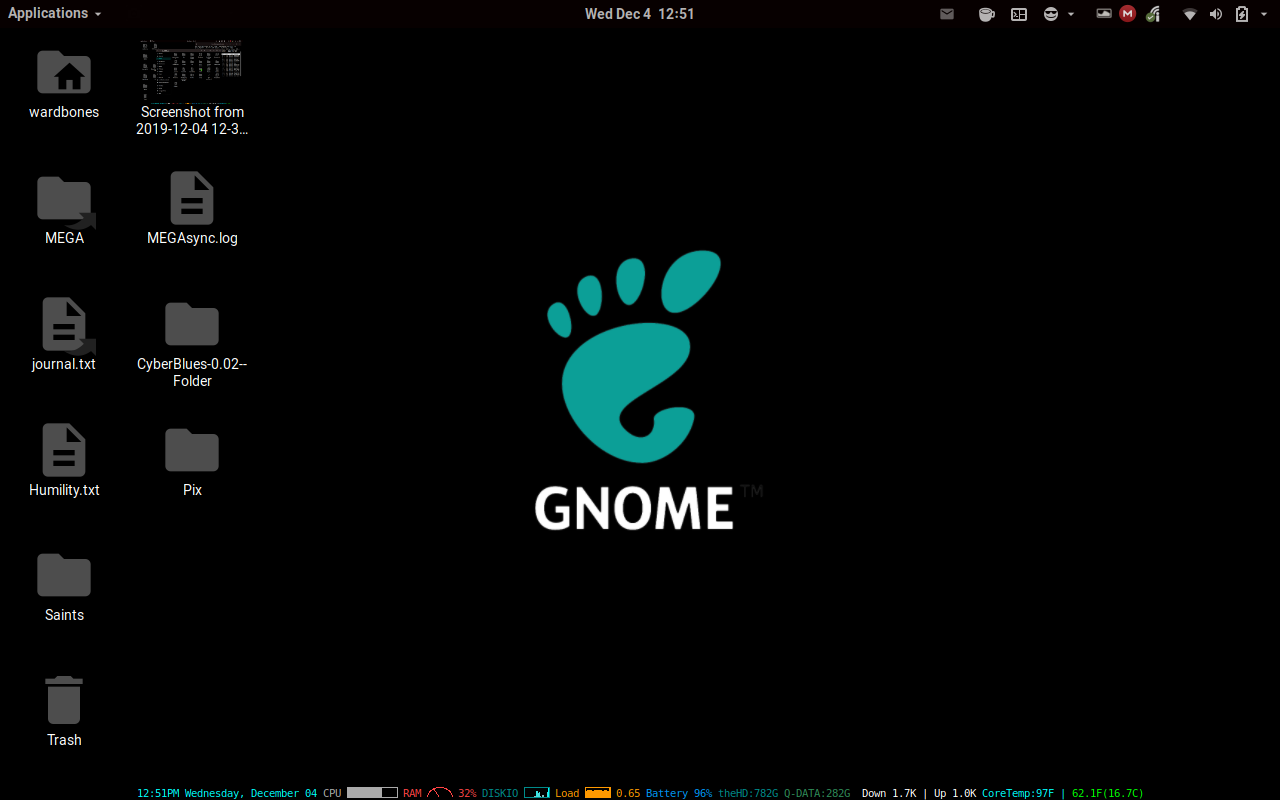Expand the arrow beside the smiley icon
Image resolution: width=1280 pixels, height=800 pixels.
[1071, 14]
